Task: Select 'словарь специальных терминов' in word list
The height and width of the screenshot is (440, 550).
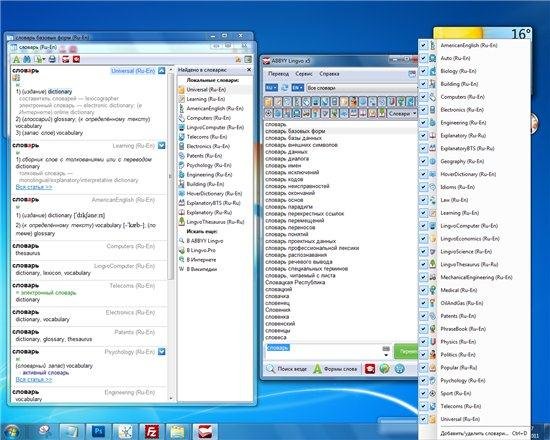Action: tap(307, 268)
